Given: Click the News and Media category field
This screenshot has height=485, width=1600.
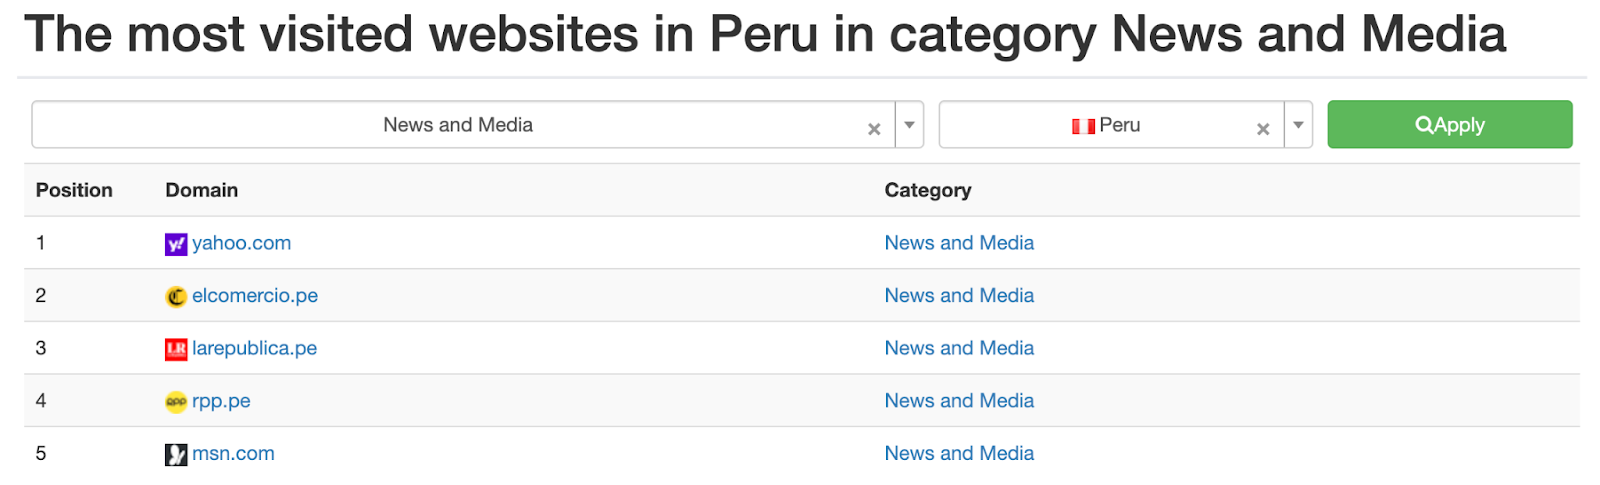Looking at the screenshot, I should [458, 125].
